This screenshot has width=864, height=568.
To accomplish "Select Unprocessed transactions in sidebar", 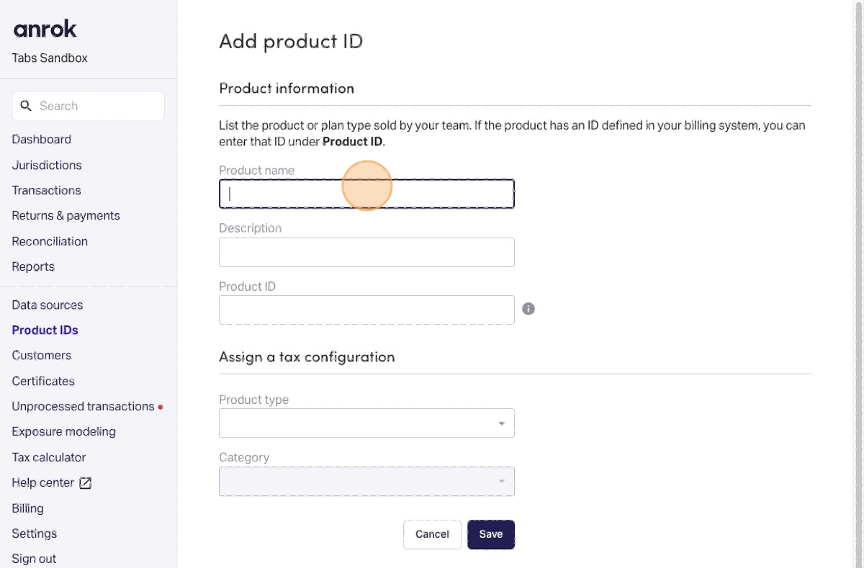I will pos(83,407).
